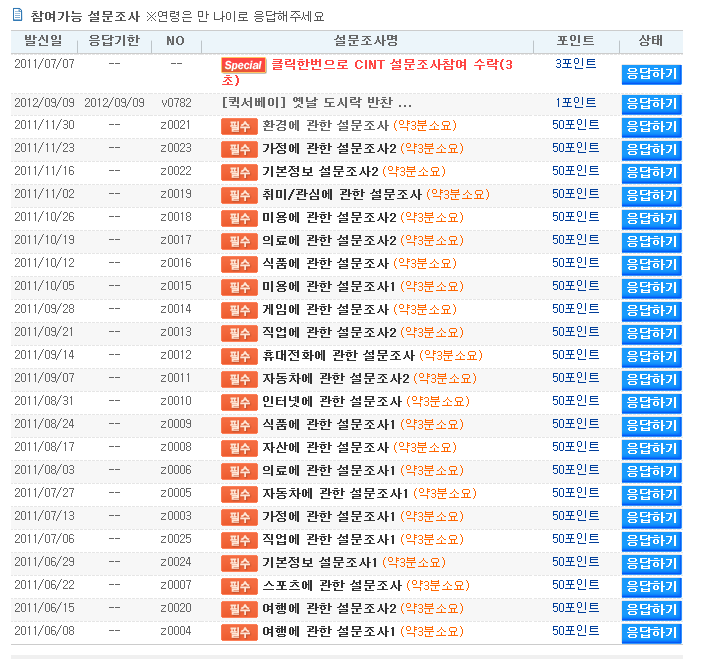Click the date 2011/07/07
Screen dimensions: 702x659
tap(44, 64)
